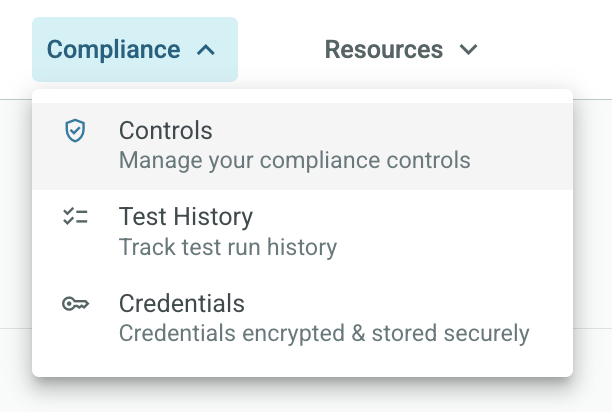
Task: Click 'Credentials encrypted & stored securely' text
Action: tap(323, 333)
